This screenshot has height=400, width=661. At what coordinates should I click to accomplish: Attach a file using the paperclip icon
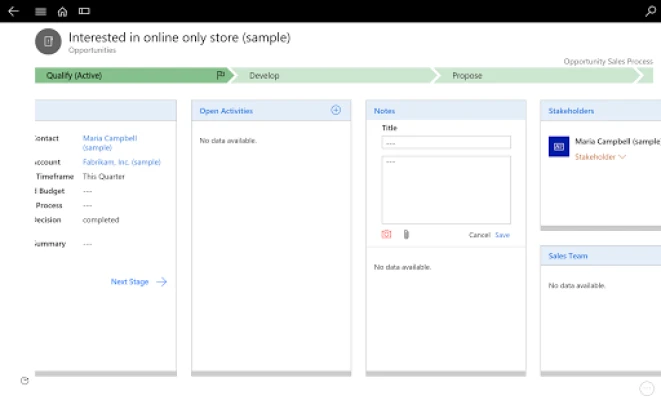(x=406, y=234)
